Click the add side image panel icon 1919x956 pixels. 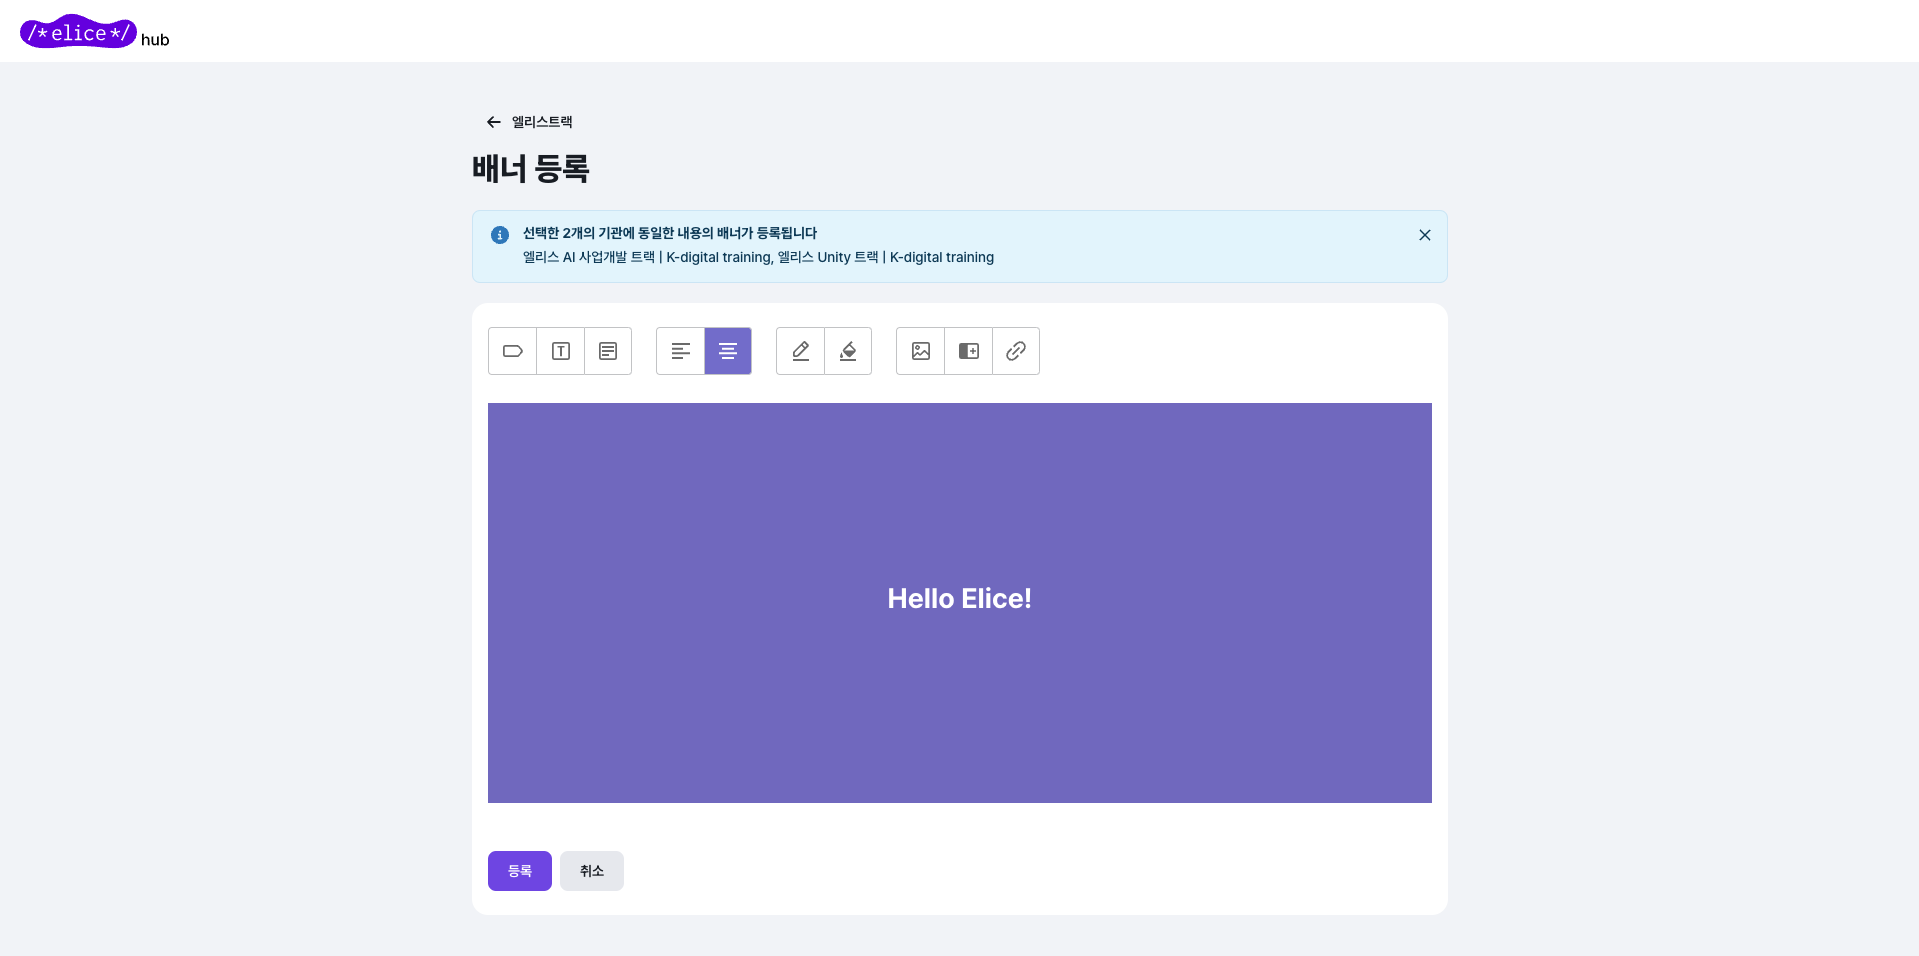[x=969, y=351]
